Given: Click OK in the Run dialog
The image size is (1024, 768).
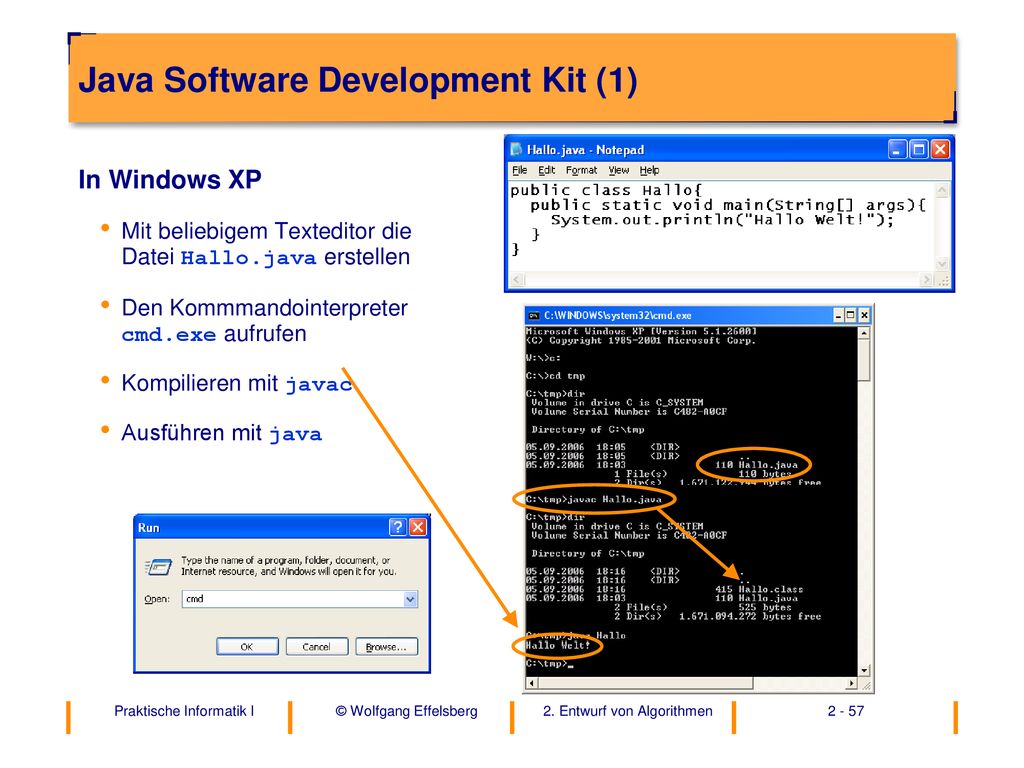Looking at the screenshot, I should (x=247, y=647).
